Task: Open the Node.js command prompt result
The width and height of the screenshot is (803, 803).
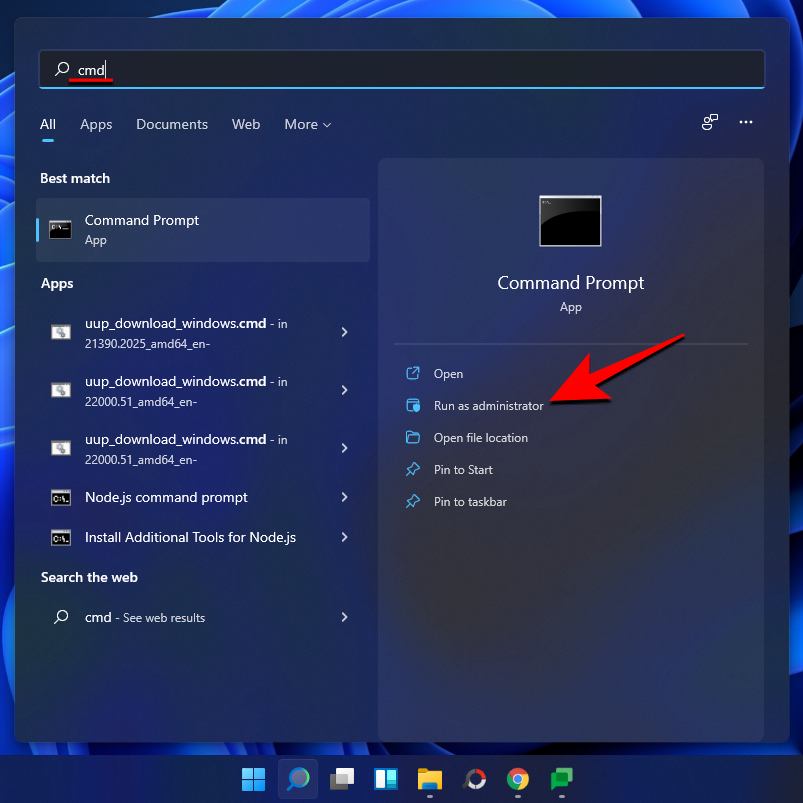Action: [165, 497]
